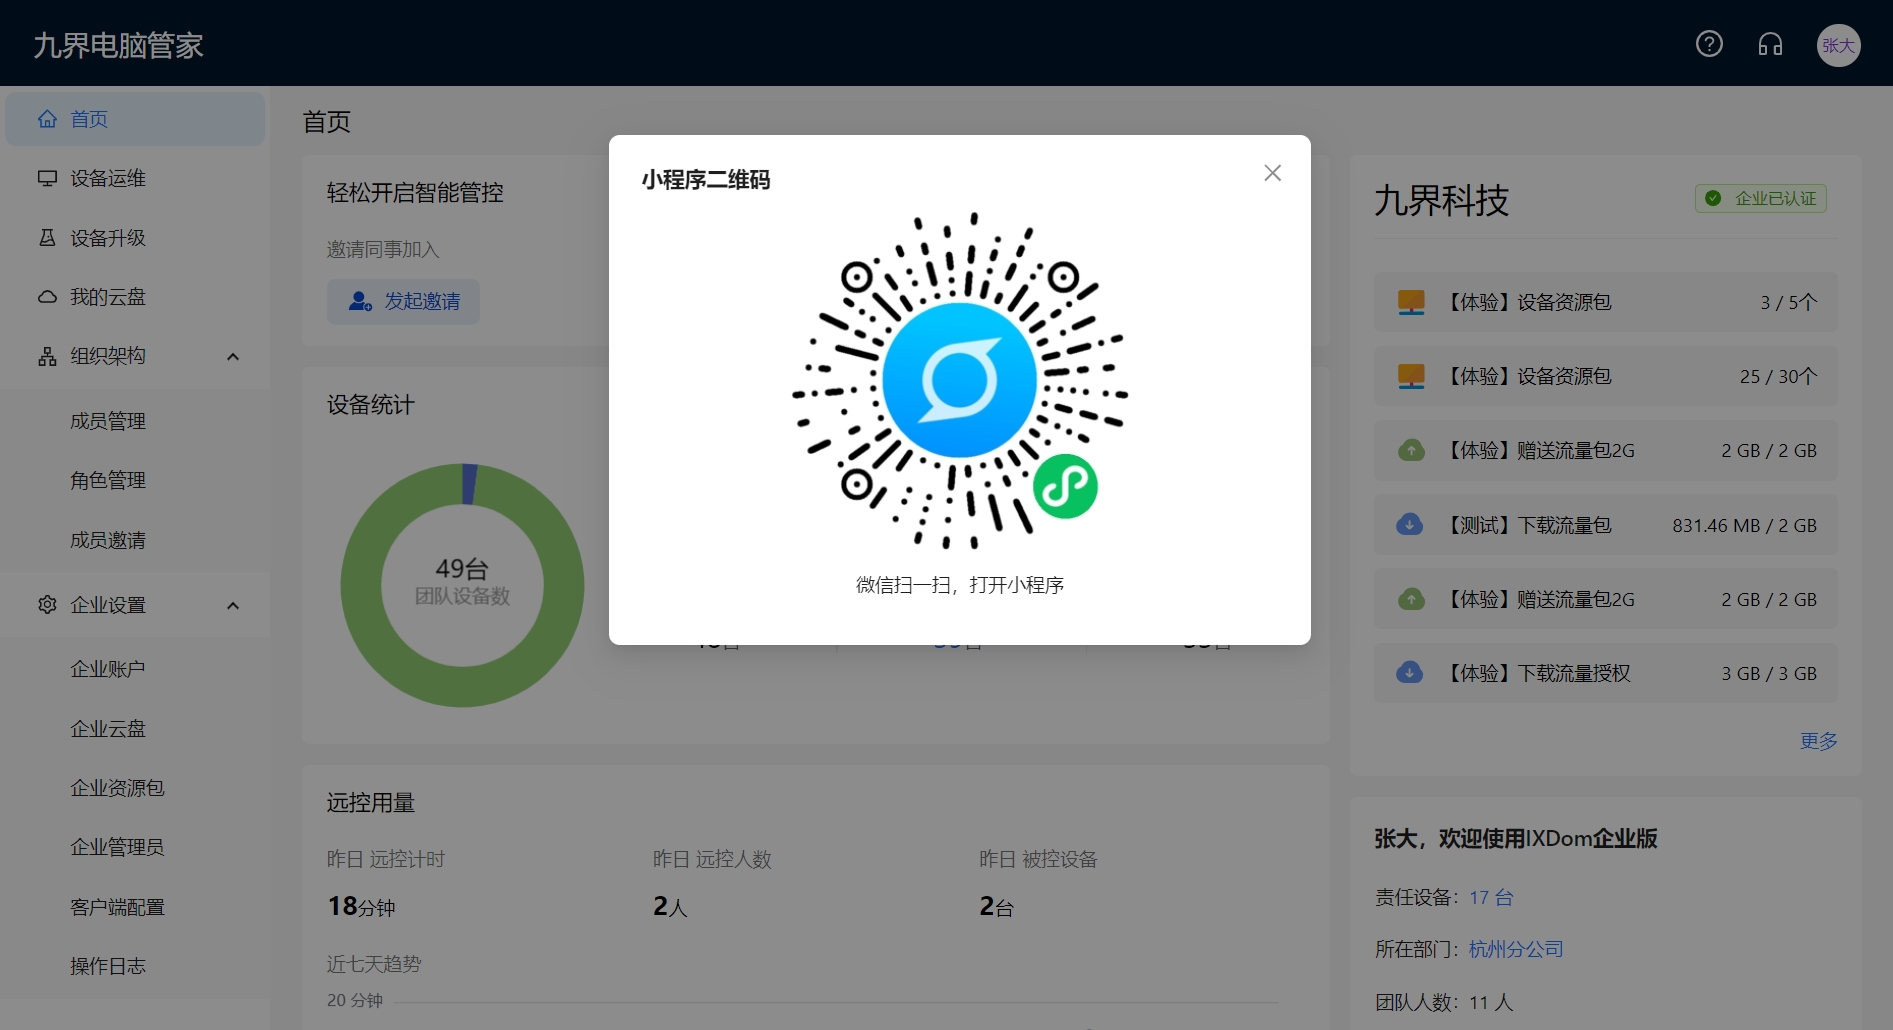
Task: Click the upload cloud icon of first 赠送流量包2G
Action: point(1411,450)
